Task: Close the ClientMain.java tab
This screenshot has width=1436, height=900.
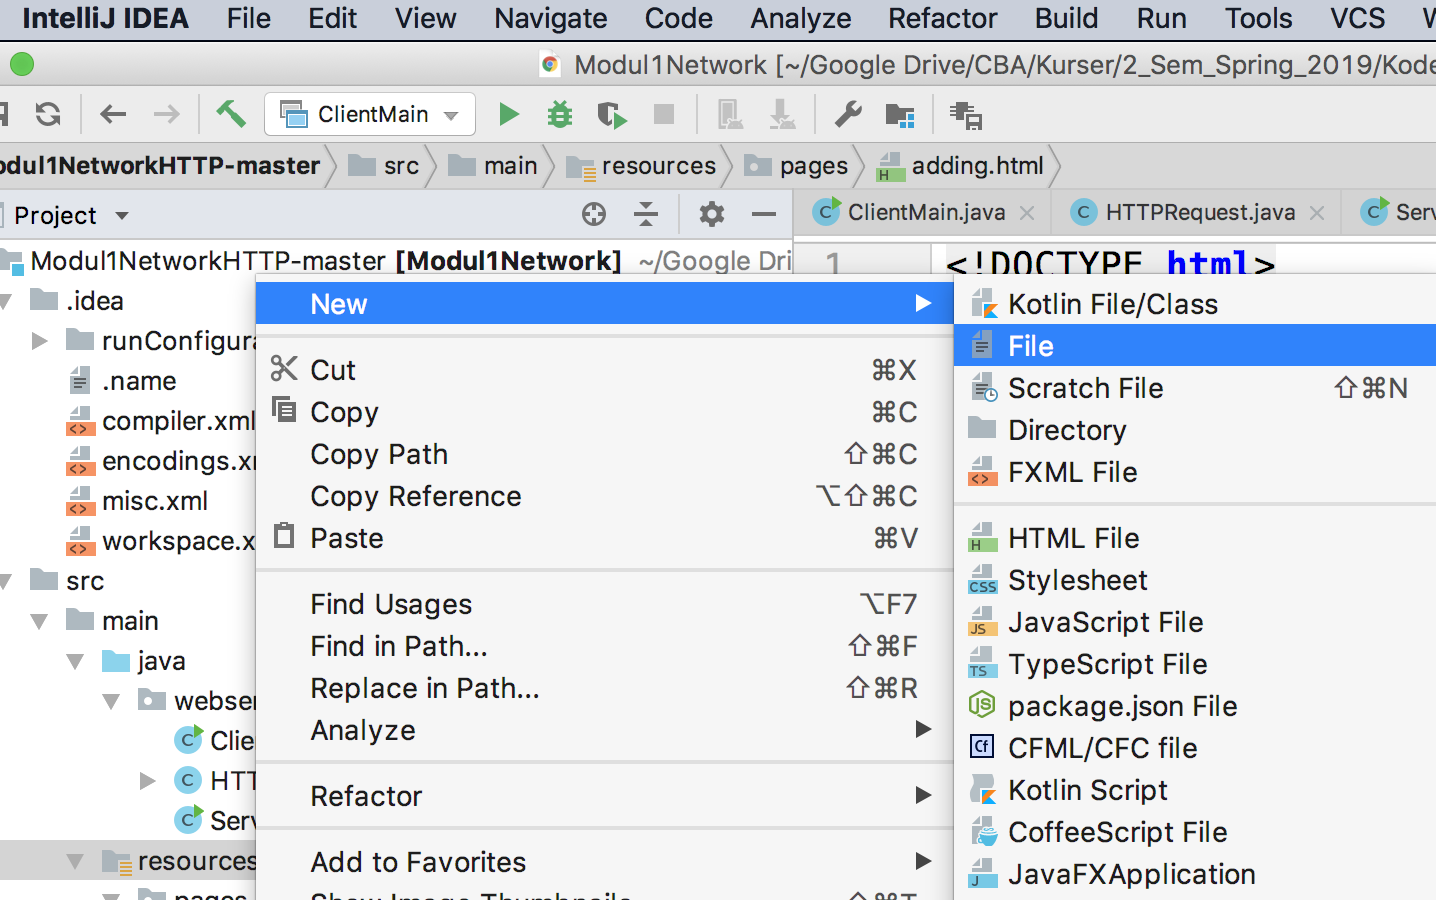Action: [x=1027, y=212]
